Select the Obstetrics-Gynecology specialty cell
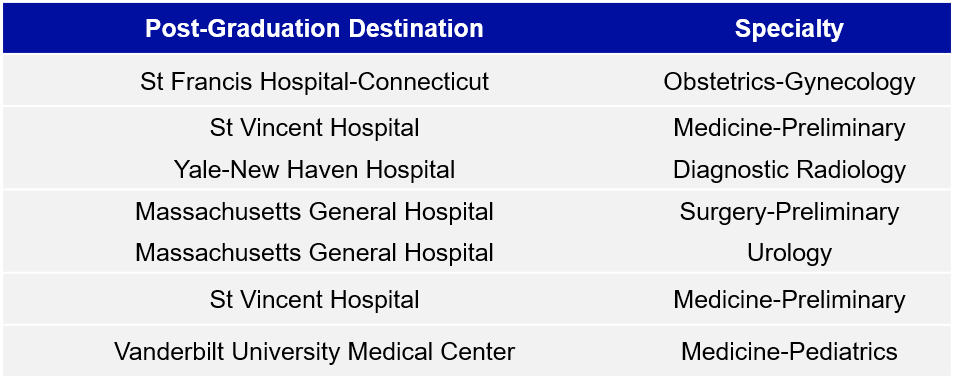Viewport: 955px width, 382px height. [789, 82]
